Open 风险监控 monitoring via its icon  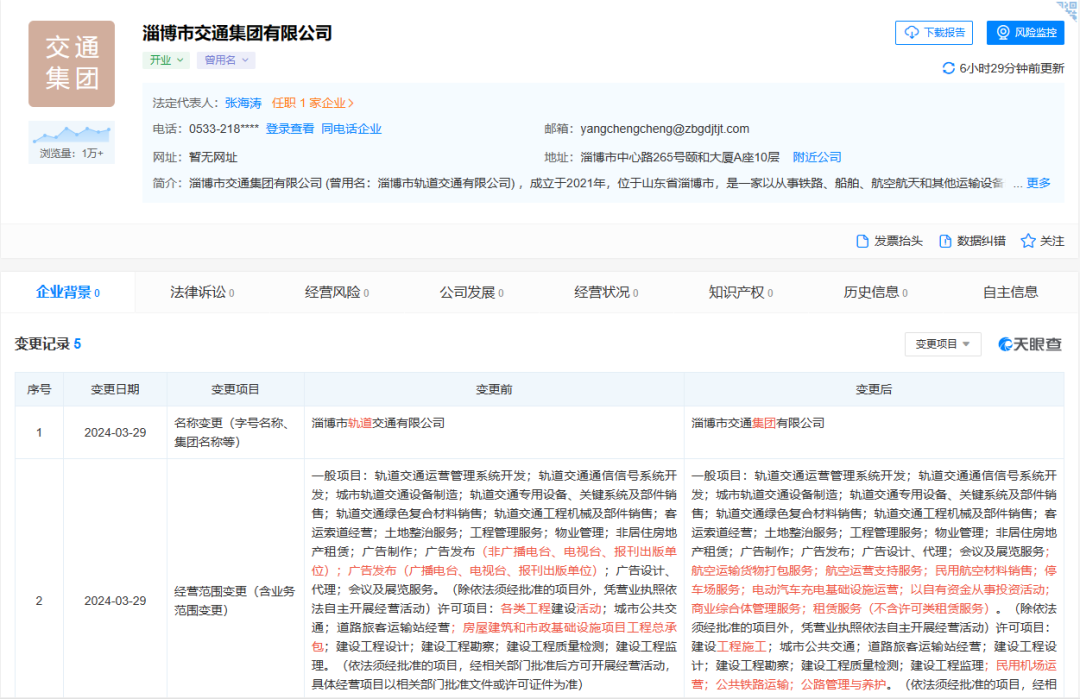point(1004,32)
